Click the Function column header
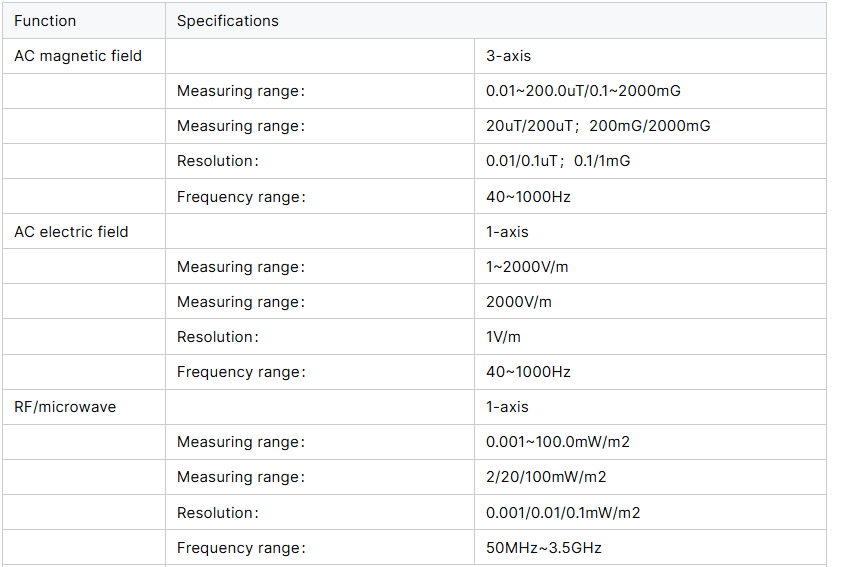 [x=45, y=21]
